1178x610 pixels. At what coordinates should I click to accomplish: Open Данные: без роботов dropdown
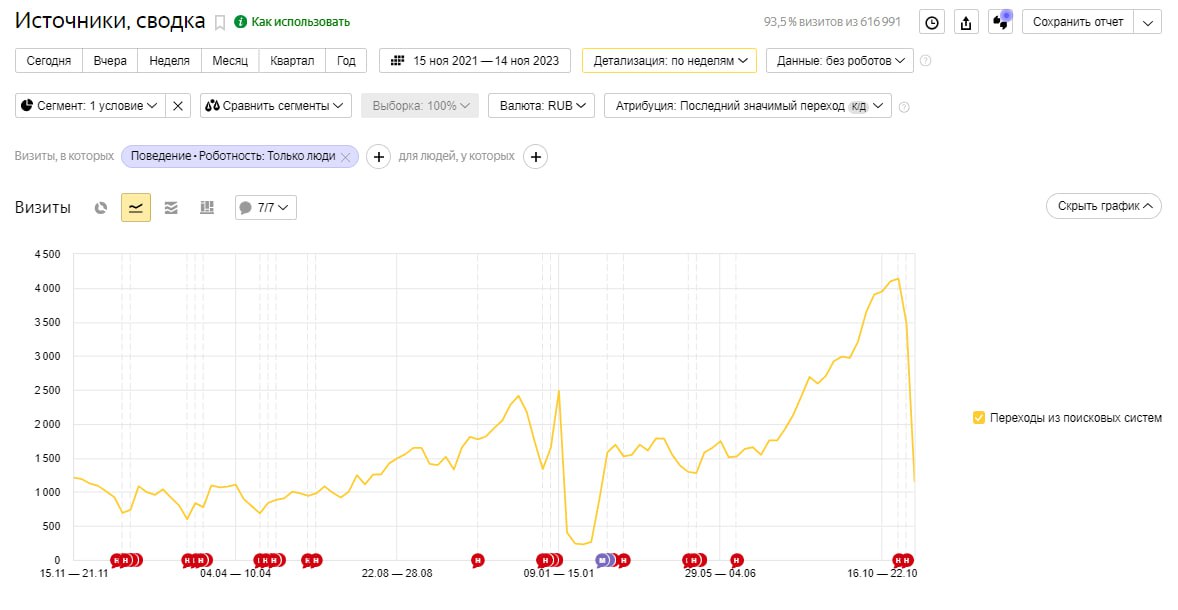[840, 61]
